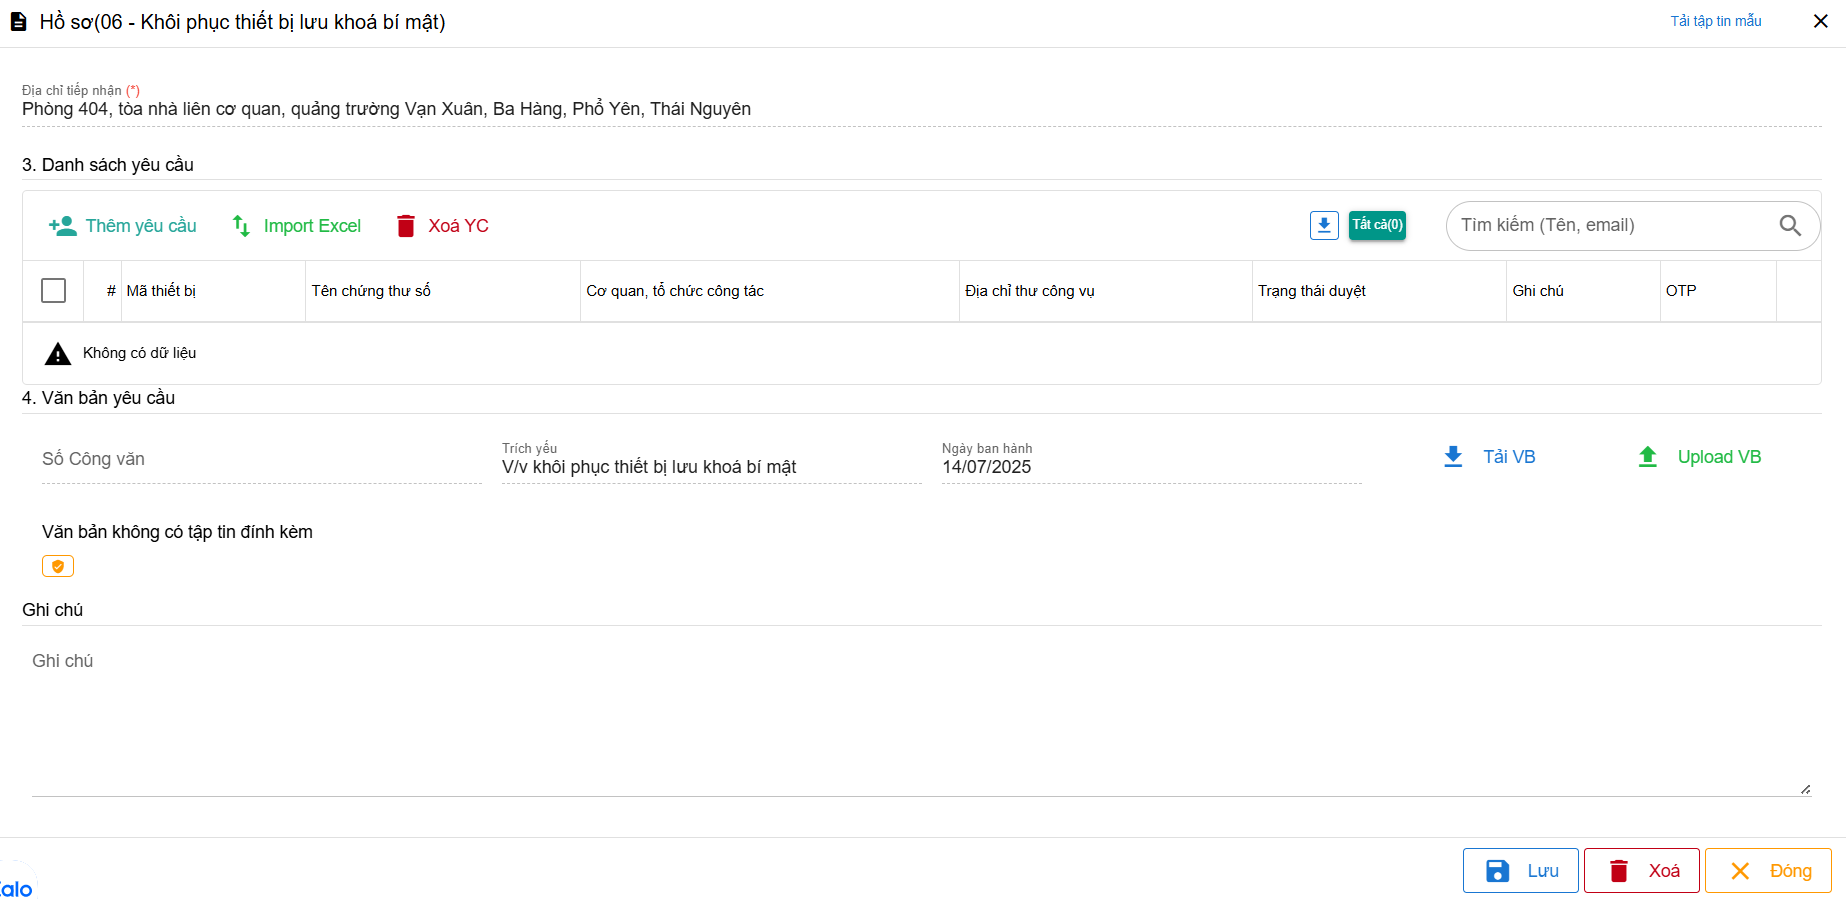Click the Upload VB green arrow icon
1846x899 pixels.
pyautogui.click(x=1647, y=457)
